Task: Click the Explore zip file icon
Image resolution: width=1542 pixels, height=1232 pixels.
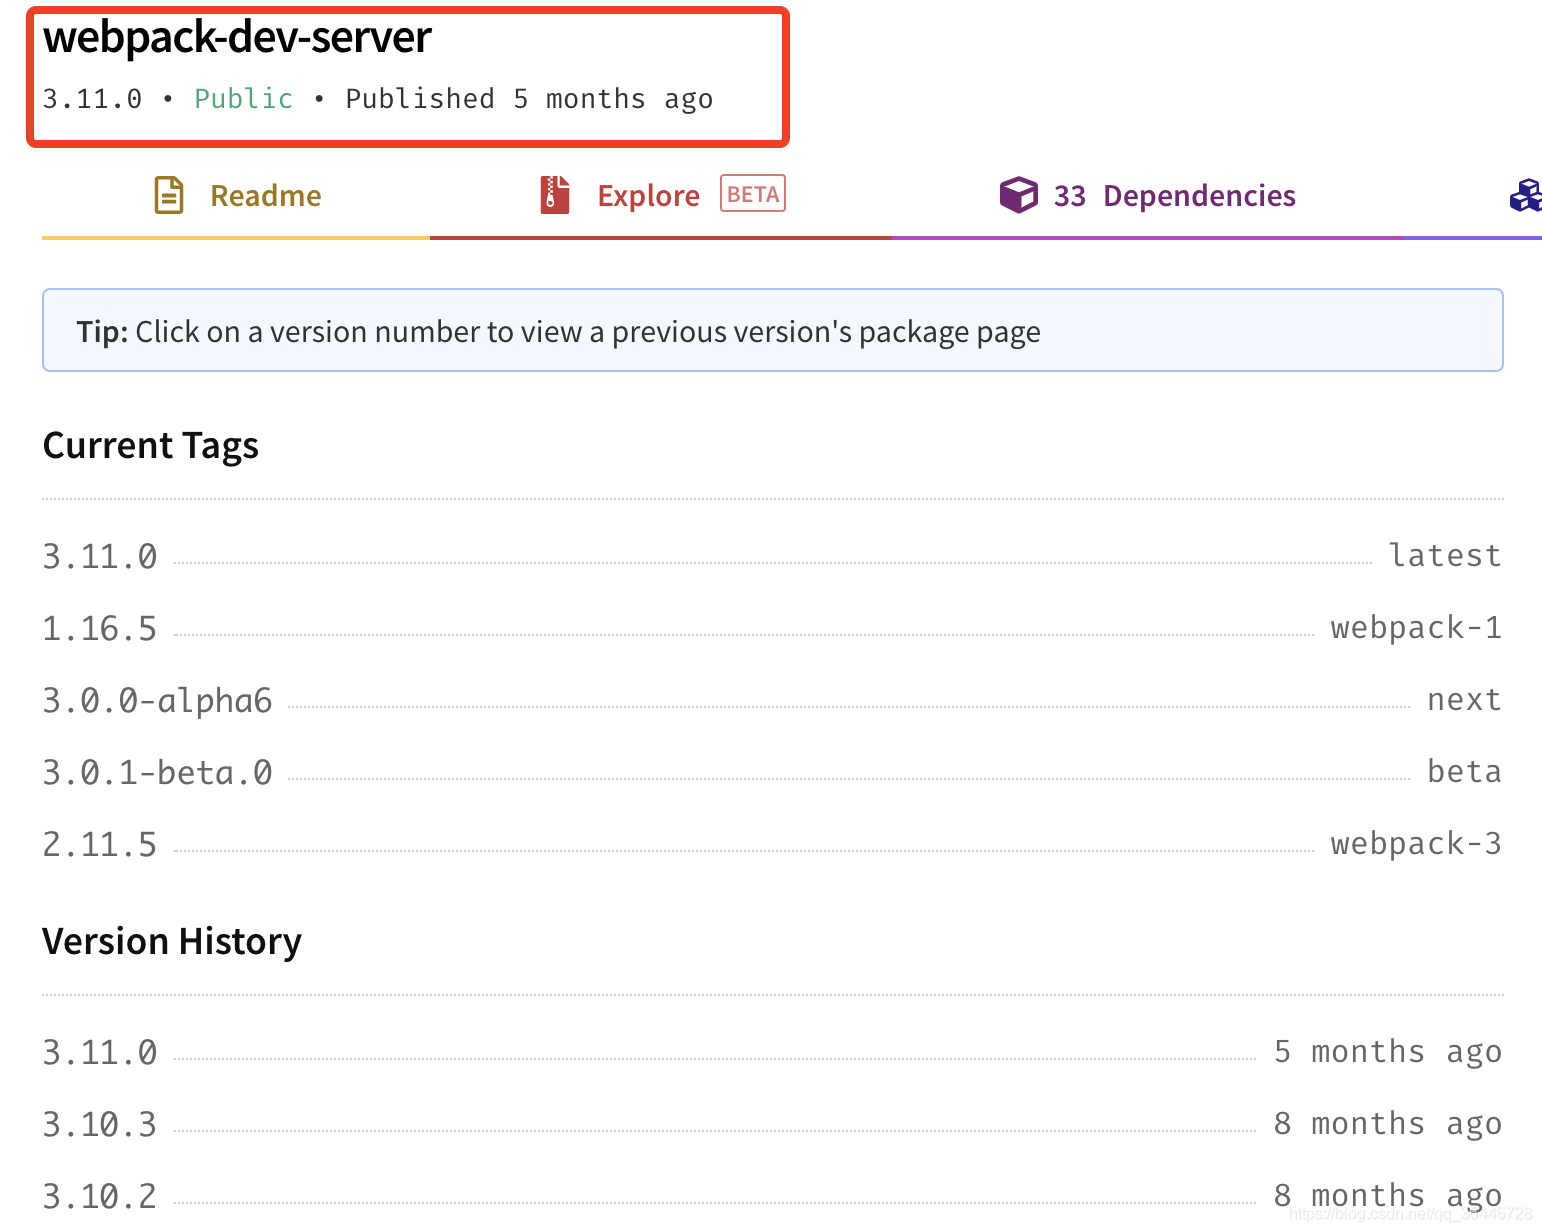Action: 555,195
